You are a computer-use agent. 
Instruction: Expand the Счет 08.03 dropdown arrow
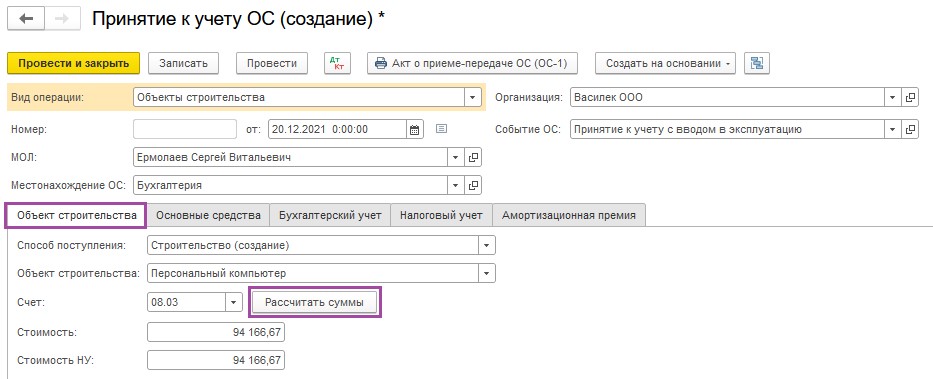(234, 302)
